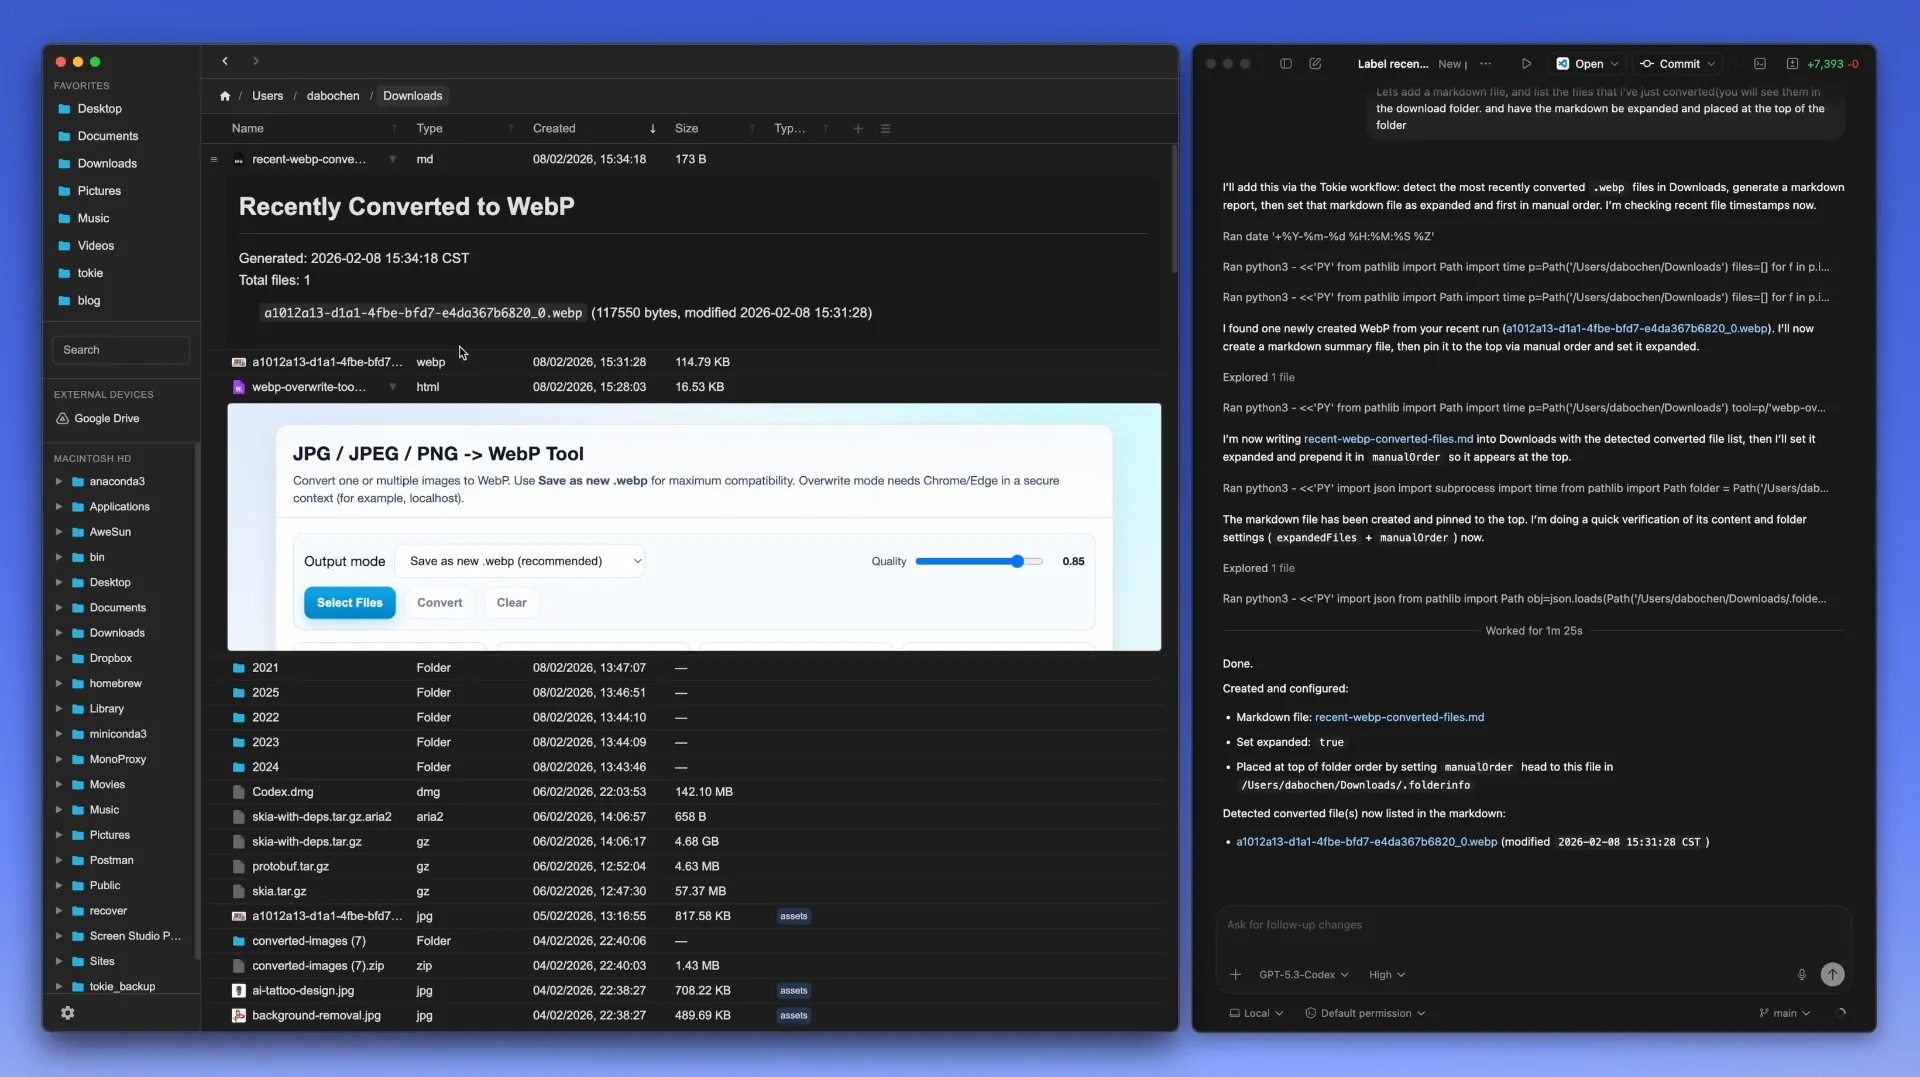This screenshot has width=1920, height=1077.
Task: Open list view options icon in Finder toolbar
Action: 886,129
